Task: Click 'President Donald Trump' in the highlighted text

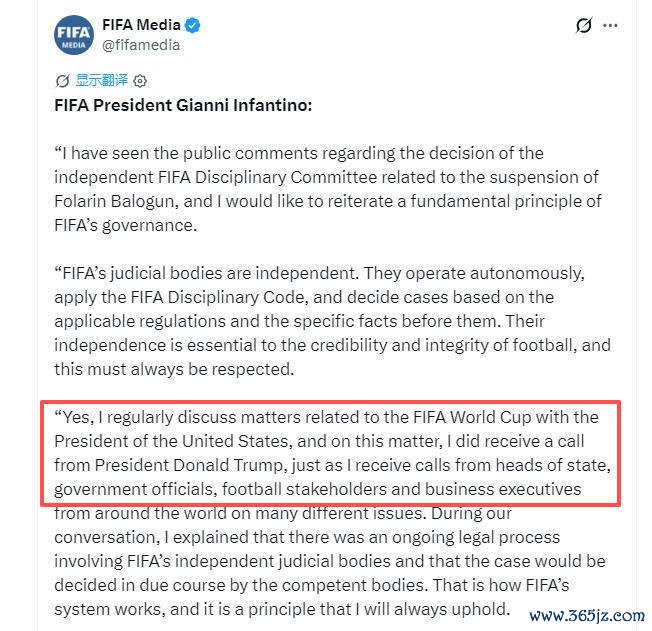Action: [x=189, y=465]
